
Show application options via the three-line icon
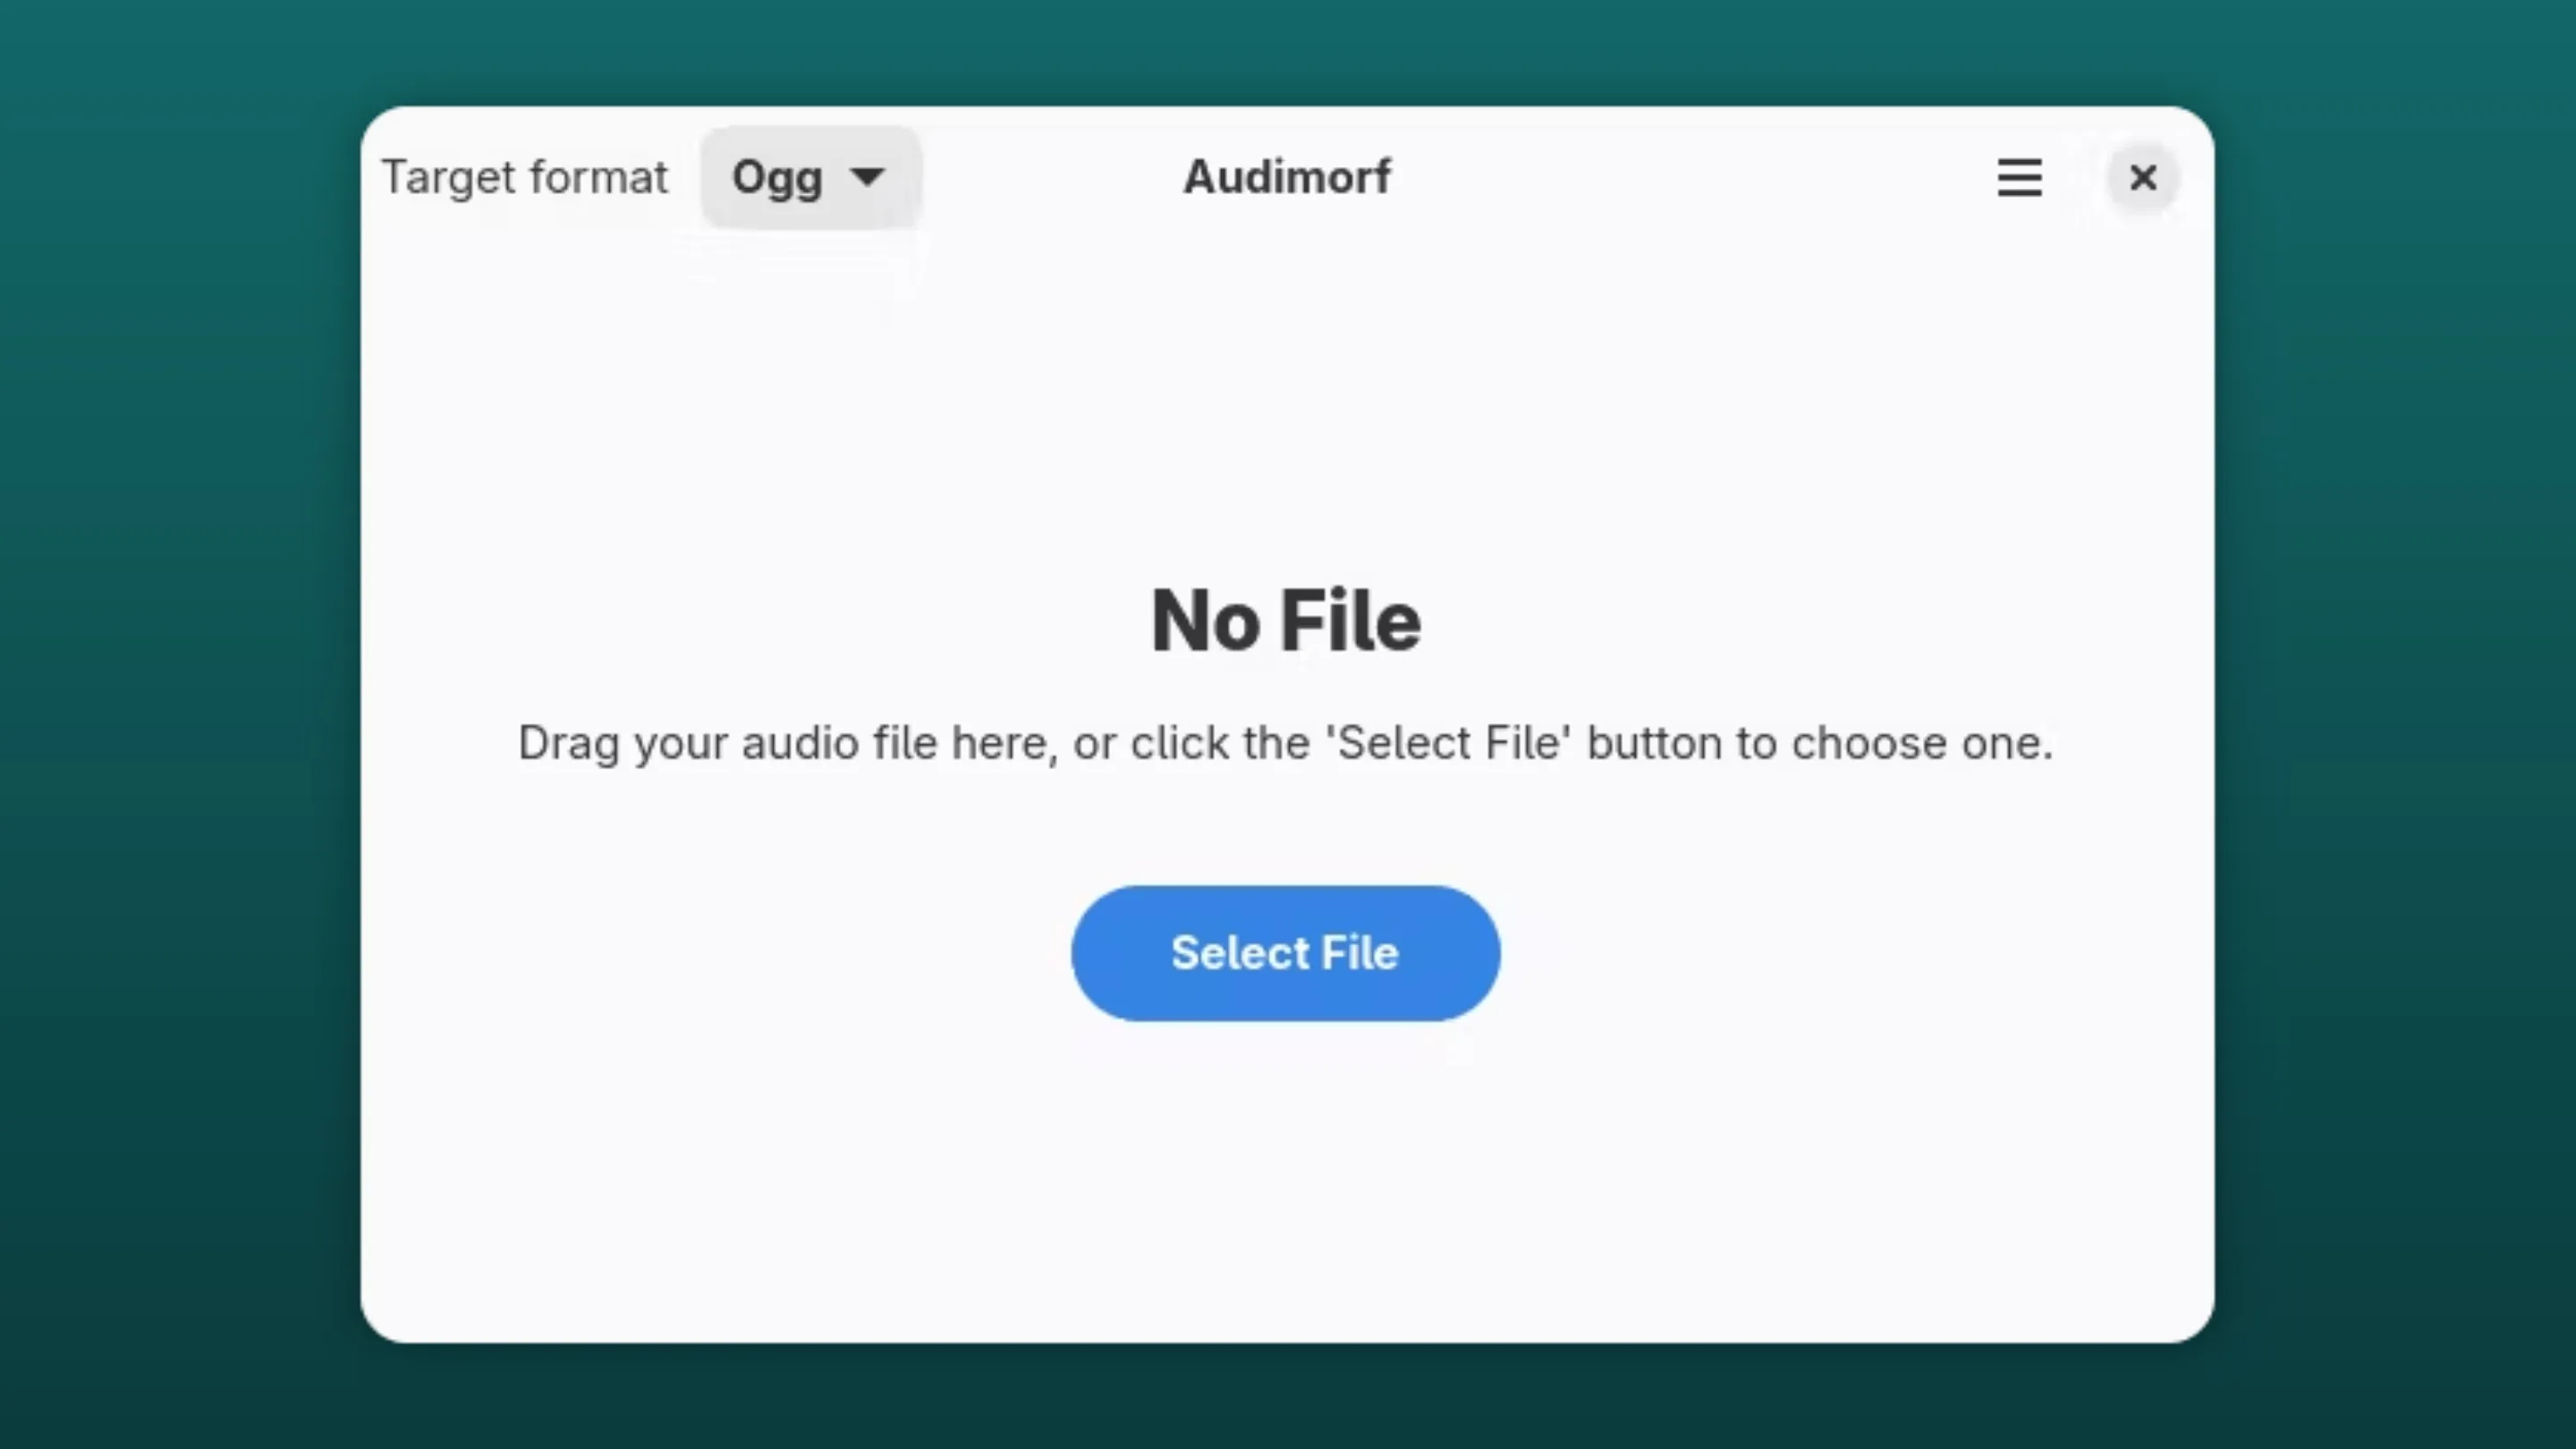tap(2019, 178)
